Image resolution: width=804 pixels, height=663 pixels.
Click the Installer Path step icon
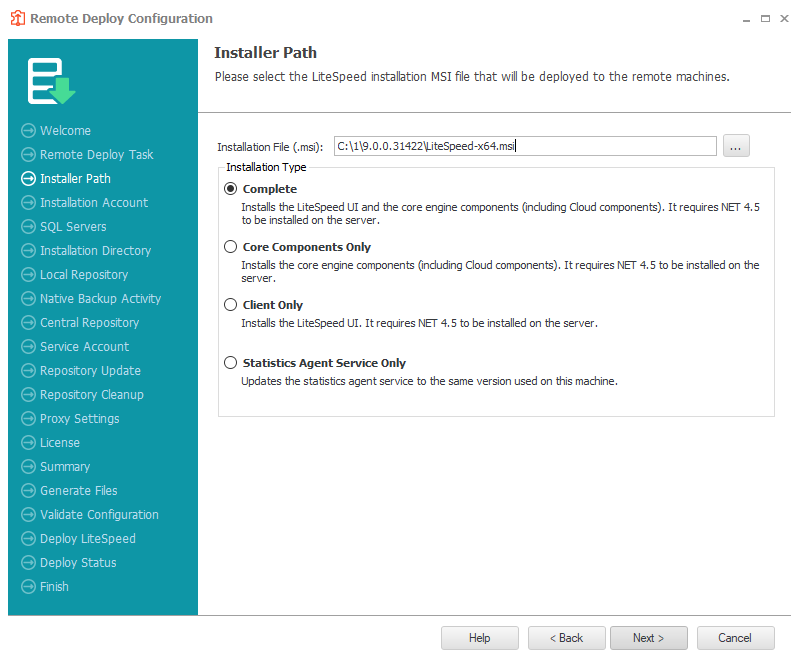pyautogui.click(x=28, y=178)
